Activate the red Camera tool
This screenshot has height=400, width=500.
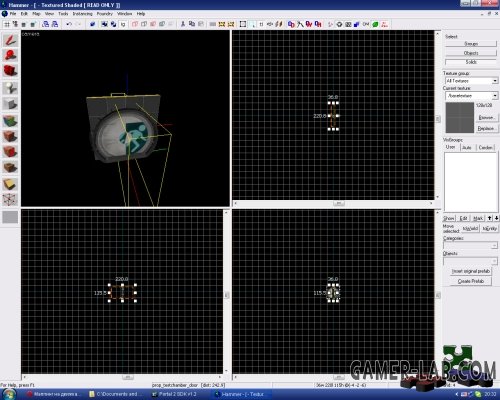[x=10, y=71]
